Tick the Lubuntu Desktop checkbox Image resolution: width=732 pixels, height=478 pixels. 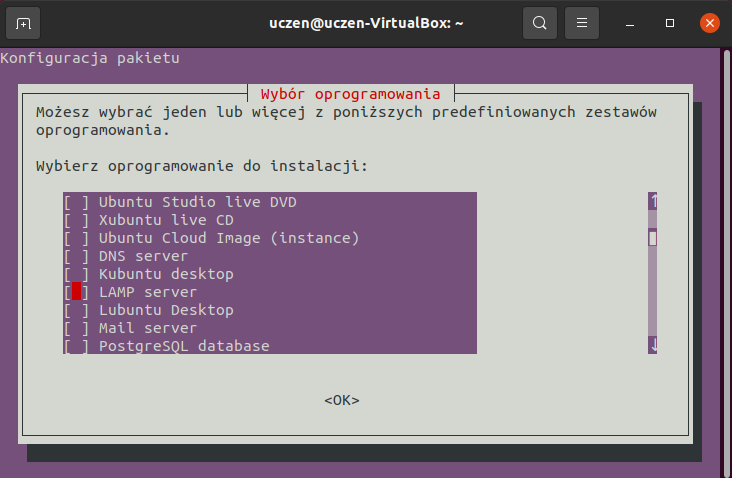76,310
